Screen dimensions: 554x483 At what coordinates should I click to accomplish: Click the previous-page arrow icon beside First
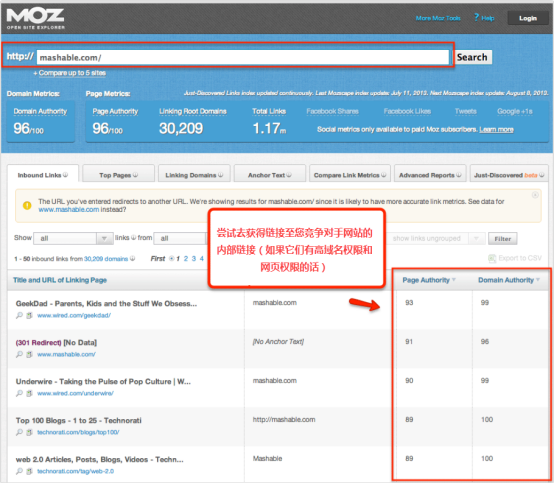click(x=172, y=259)
